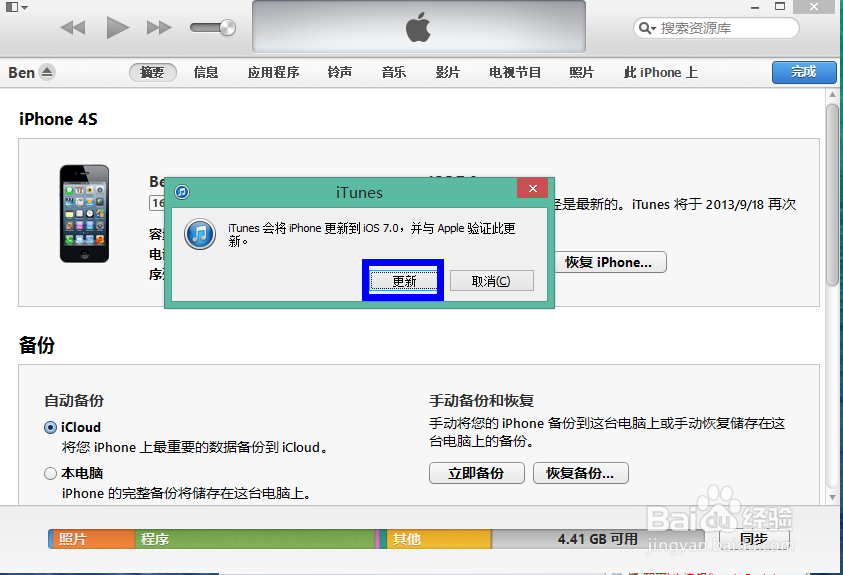Click the 4.41 GB 可用 free space segment

[x=598, y=539]
